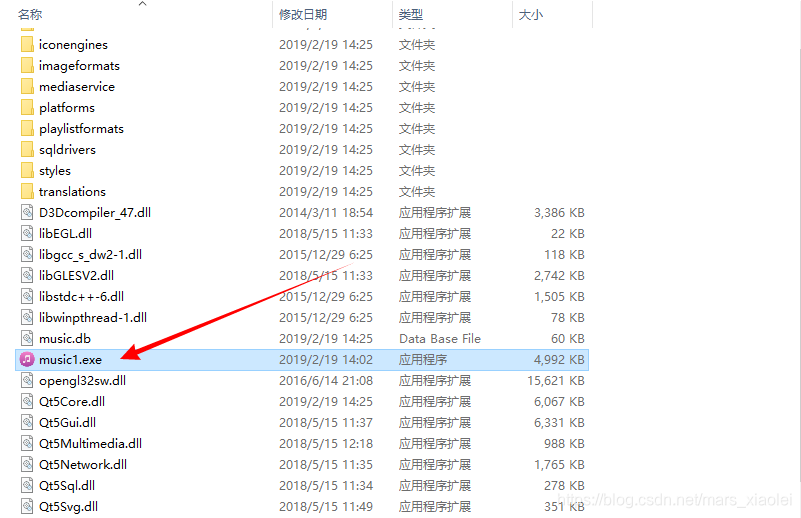Select the folder name iconengines
The width and height of the screenshot is (801, 518).
point(74,45)
